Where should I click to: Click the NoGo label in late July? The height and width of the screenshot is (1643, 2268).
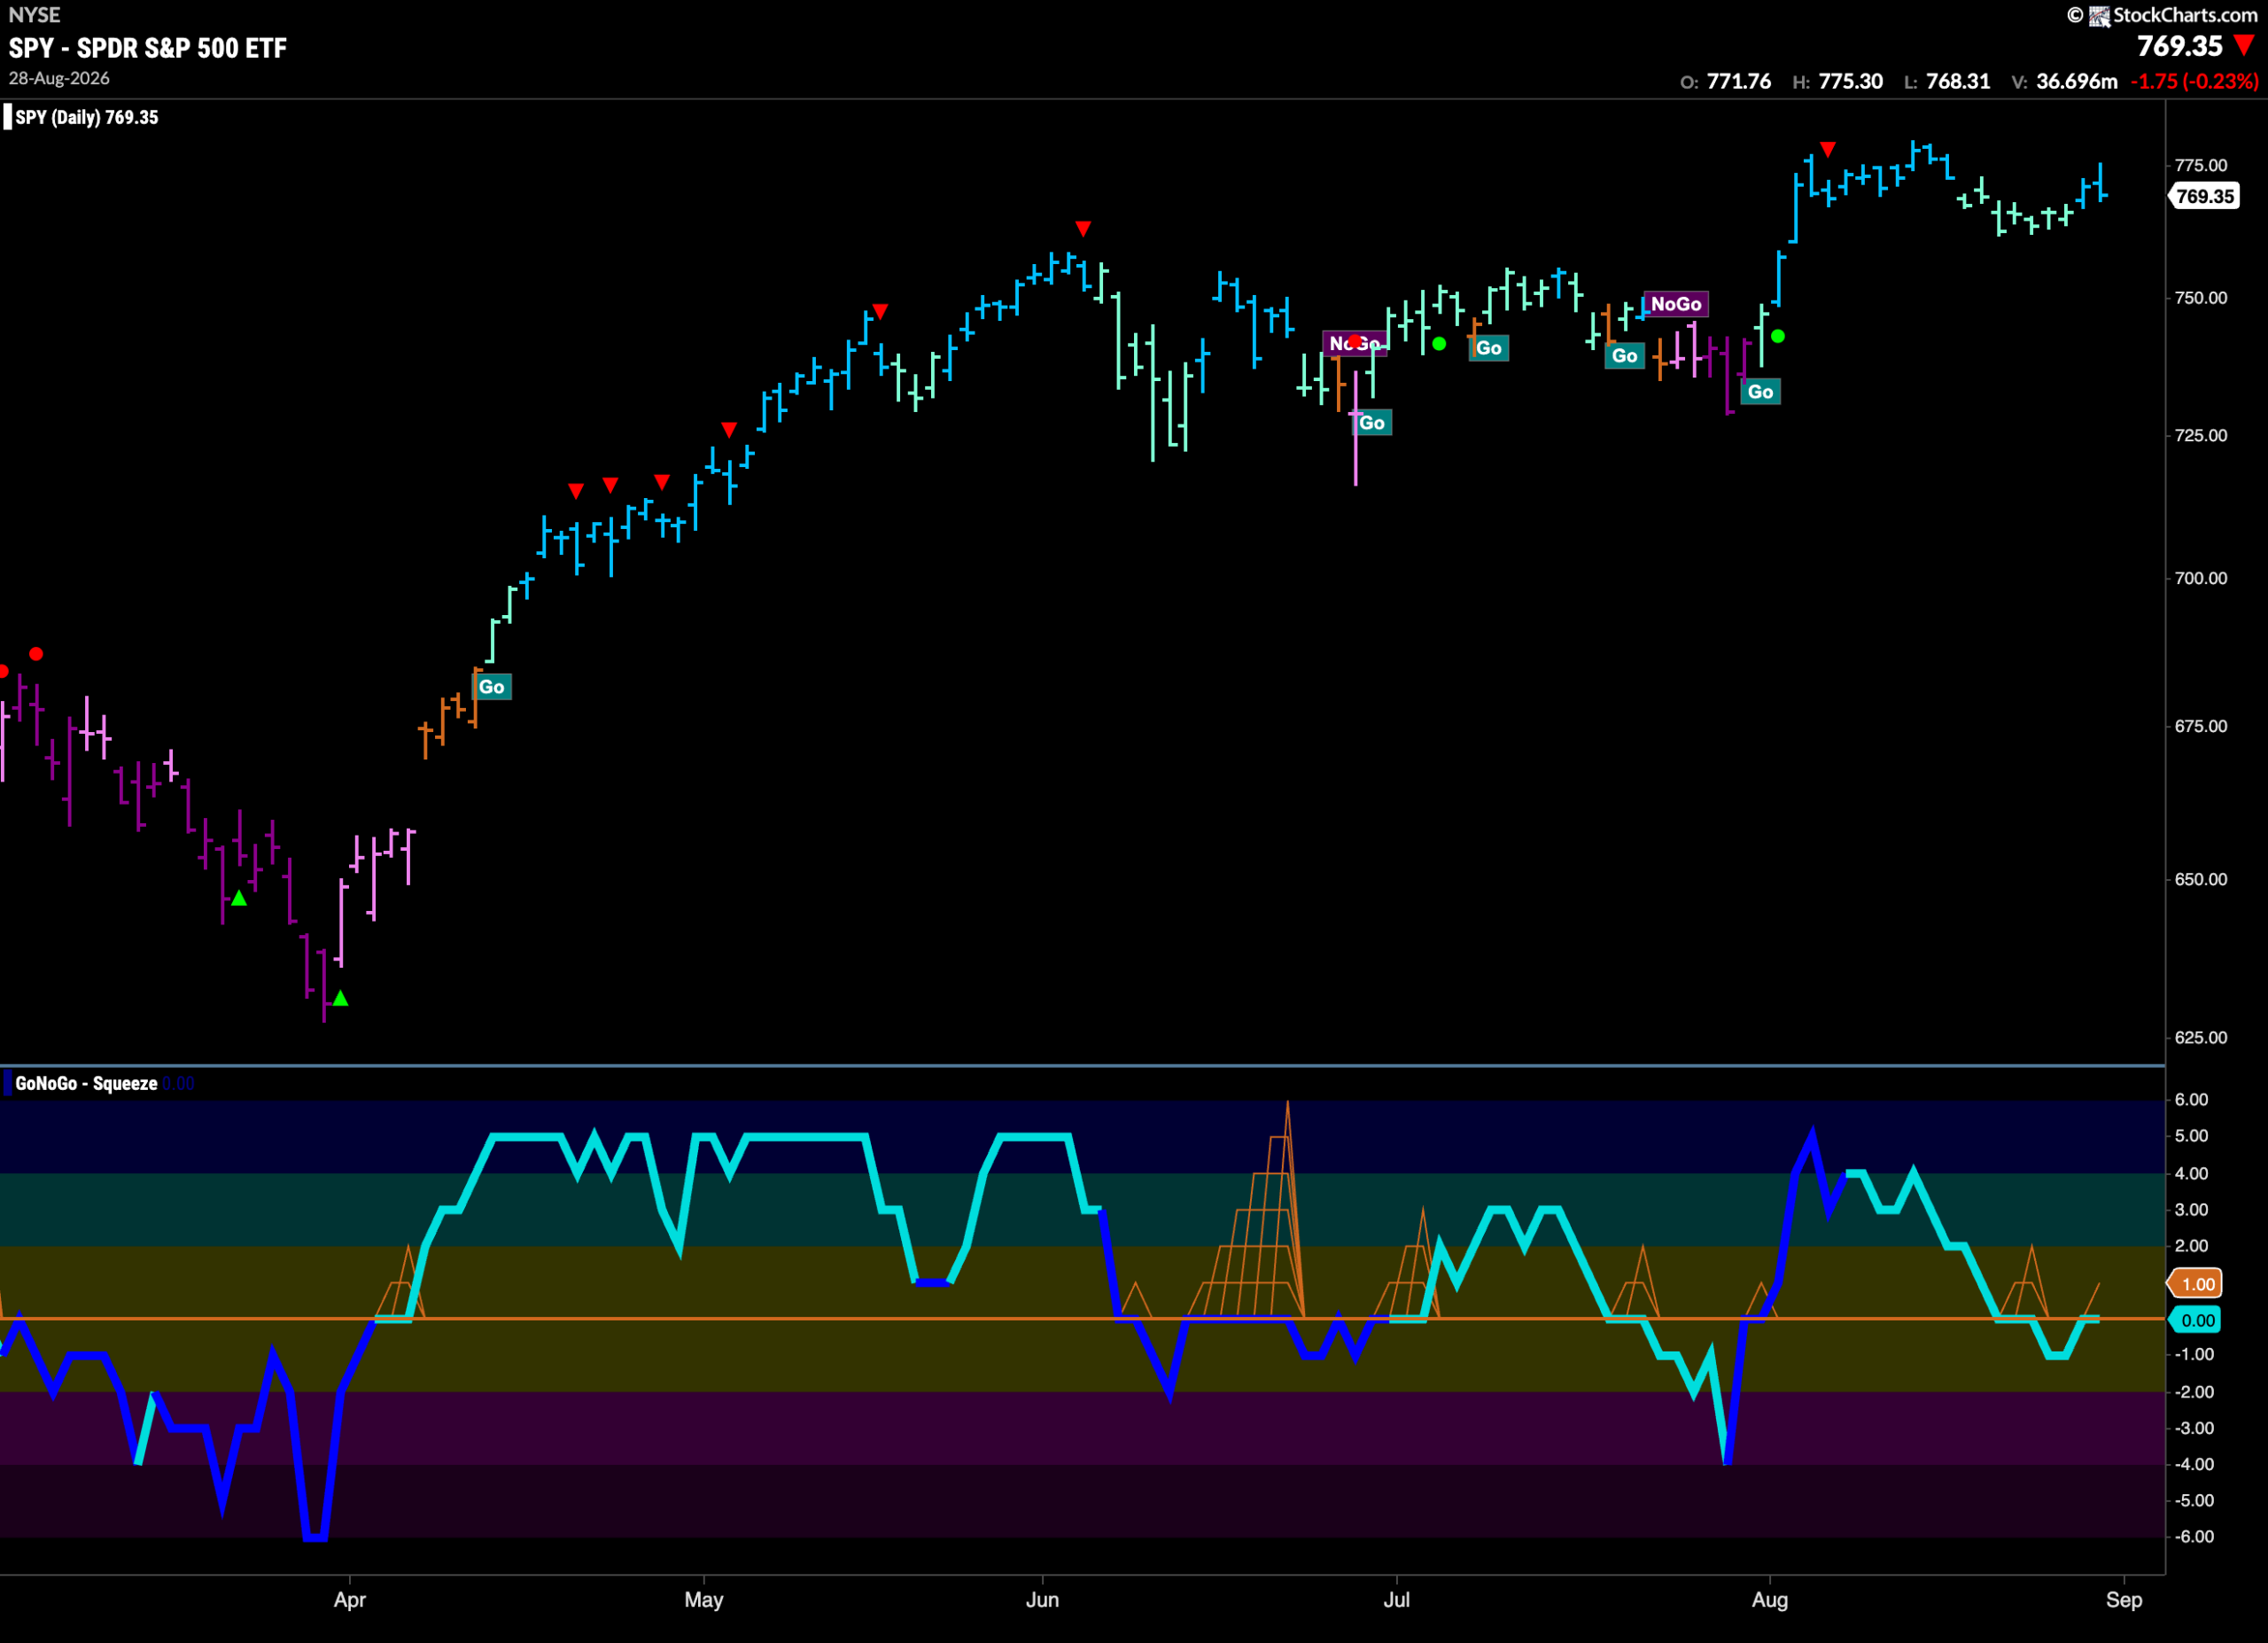coord(1676,304)
